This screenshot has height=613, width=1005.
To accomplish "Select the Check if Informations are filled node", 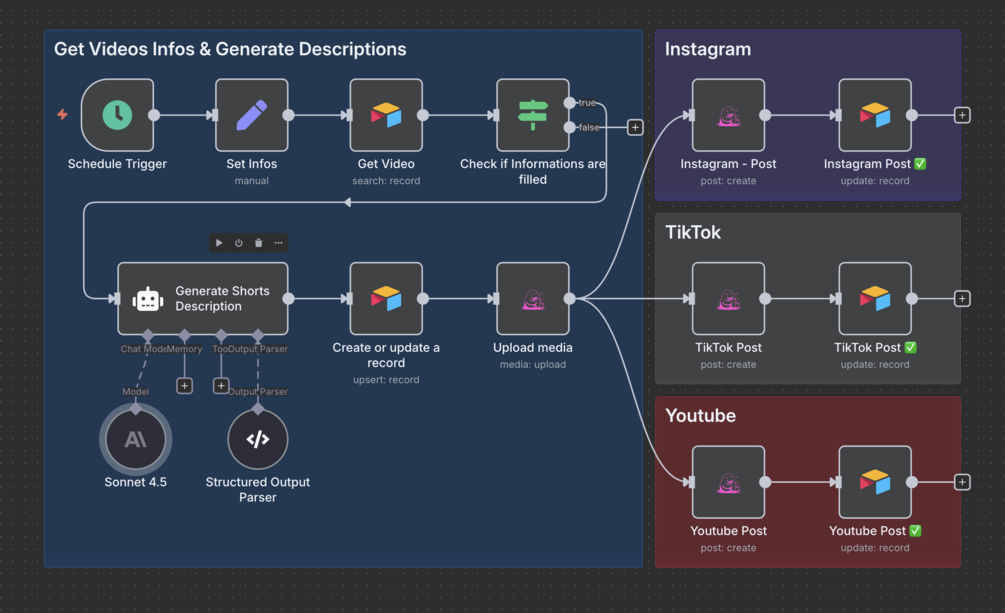I will (533, 115).
